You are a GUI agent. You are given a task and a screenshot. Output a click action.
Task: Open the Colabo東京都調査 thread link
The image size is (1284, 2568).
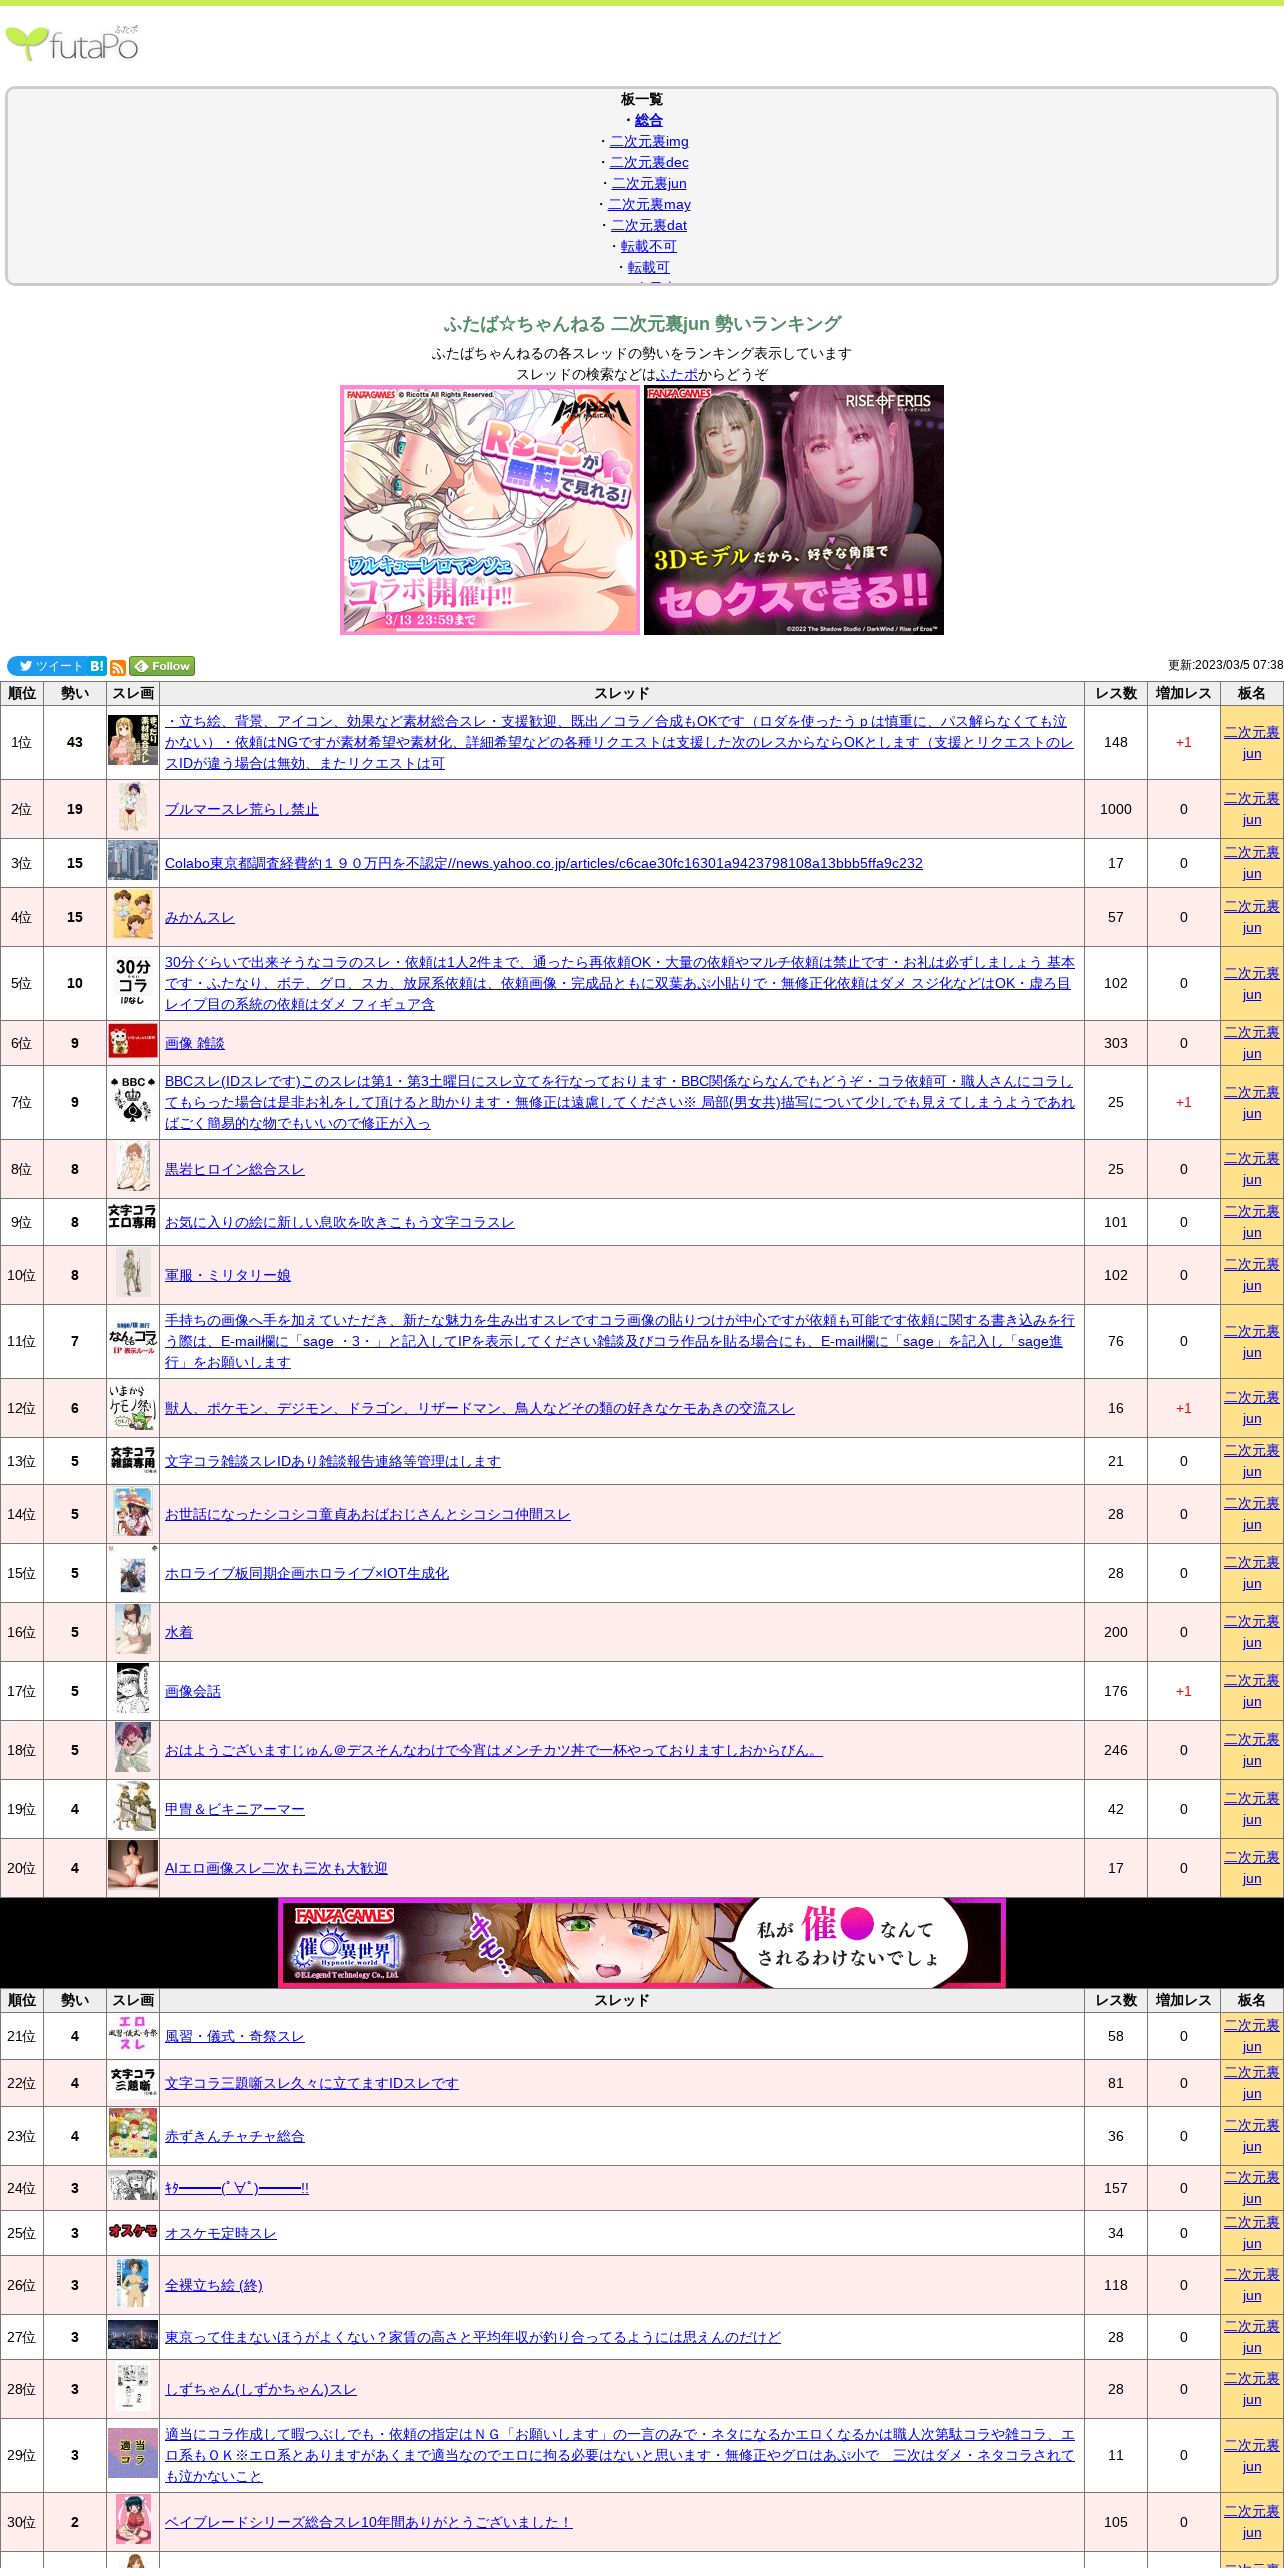click(x=544, y=863)
